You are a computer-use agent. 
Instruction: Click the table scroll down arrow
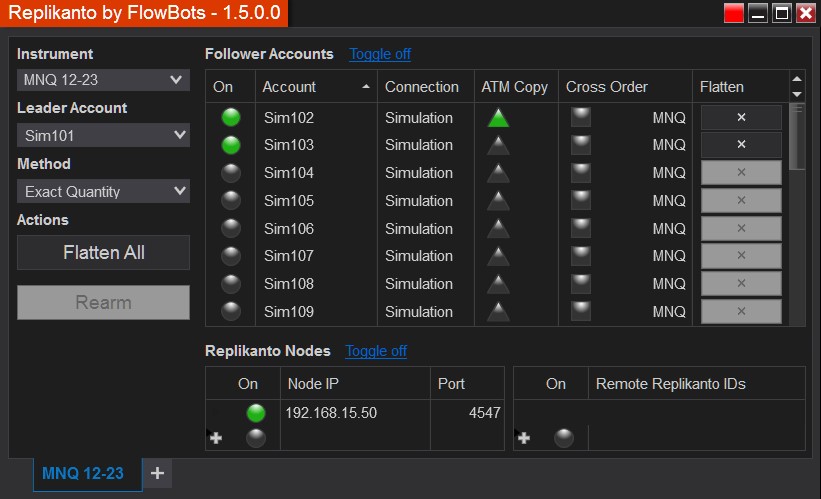pos(797,94)
